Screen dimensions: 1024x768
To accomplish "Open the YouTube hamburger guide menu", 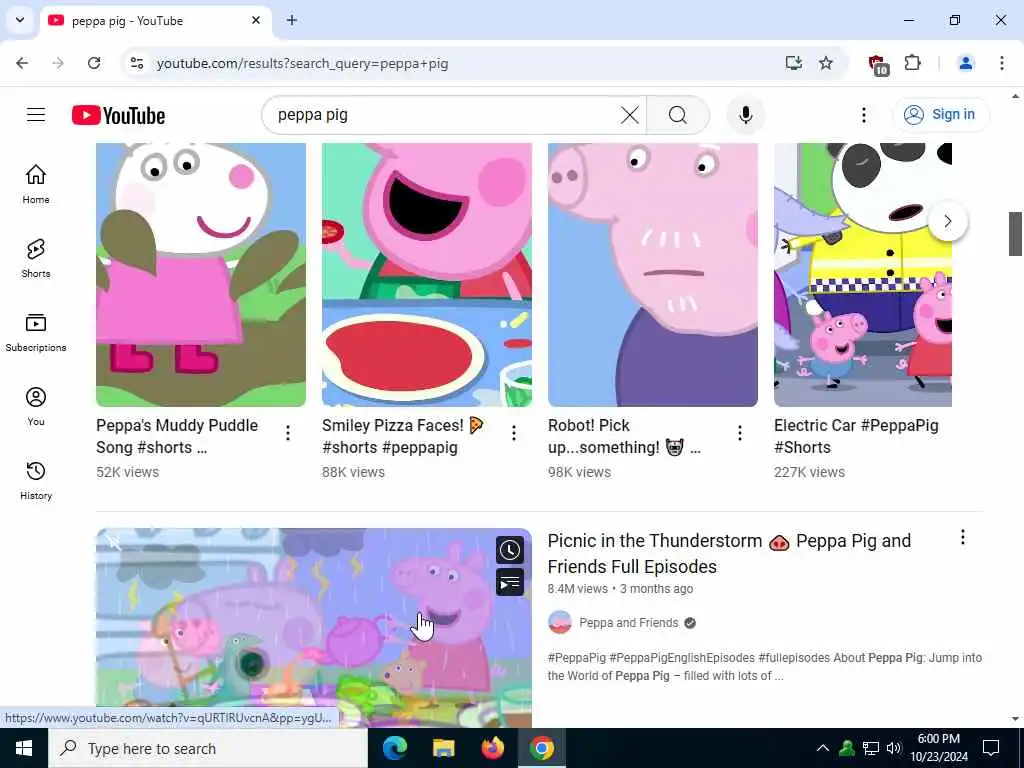I will (x=36, y=115).
